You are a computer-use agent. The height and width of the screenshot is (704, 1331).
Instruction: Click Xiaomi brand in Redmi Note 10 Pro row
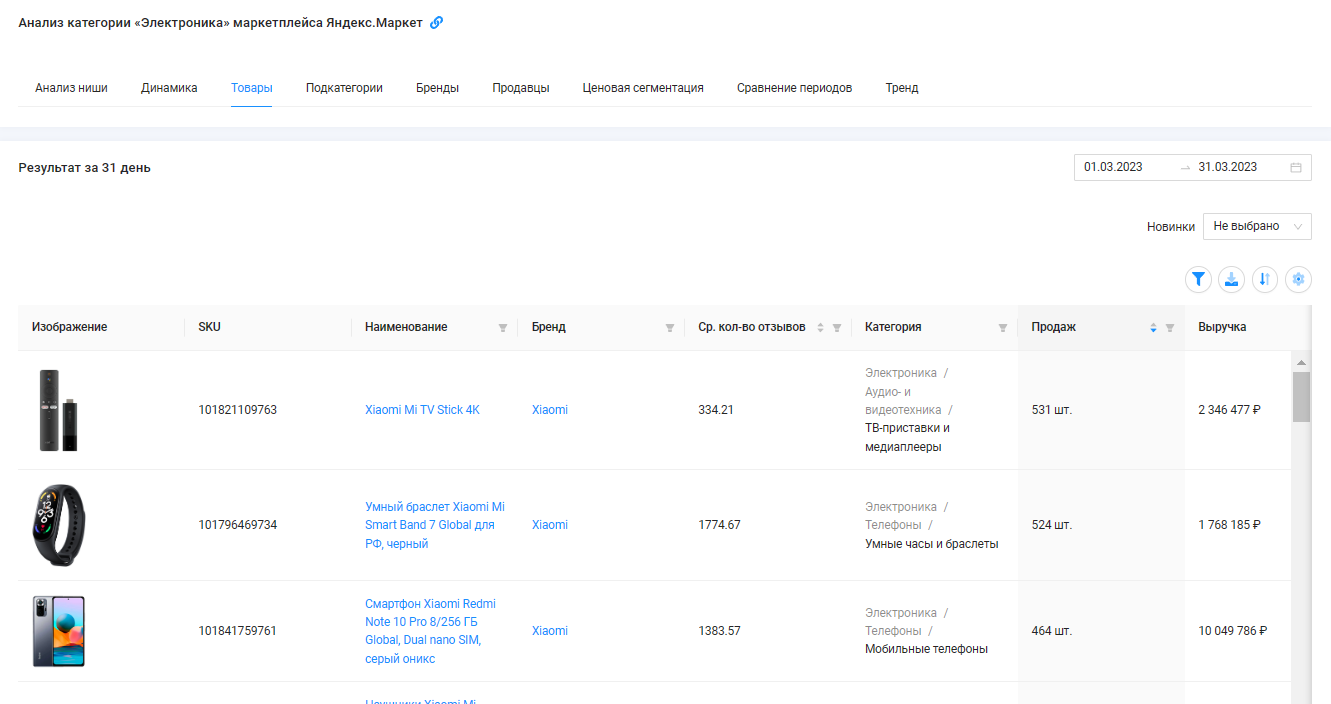click(x=549, y=631)
